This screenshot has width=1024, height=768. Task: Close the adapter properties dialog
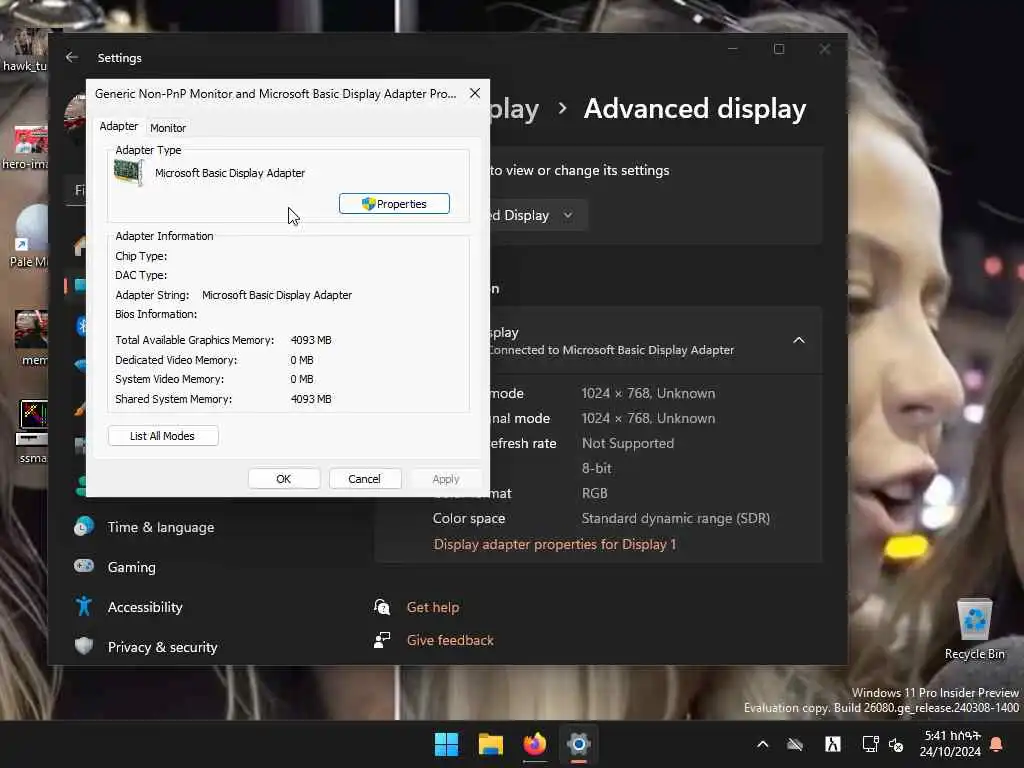coord(475,93)
